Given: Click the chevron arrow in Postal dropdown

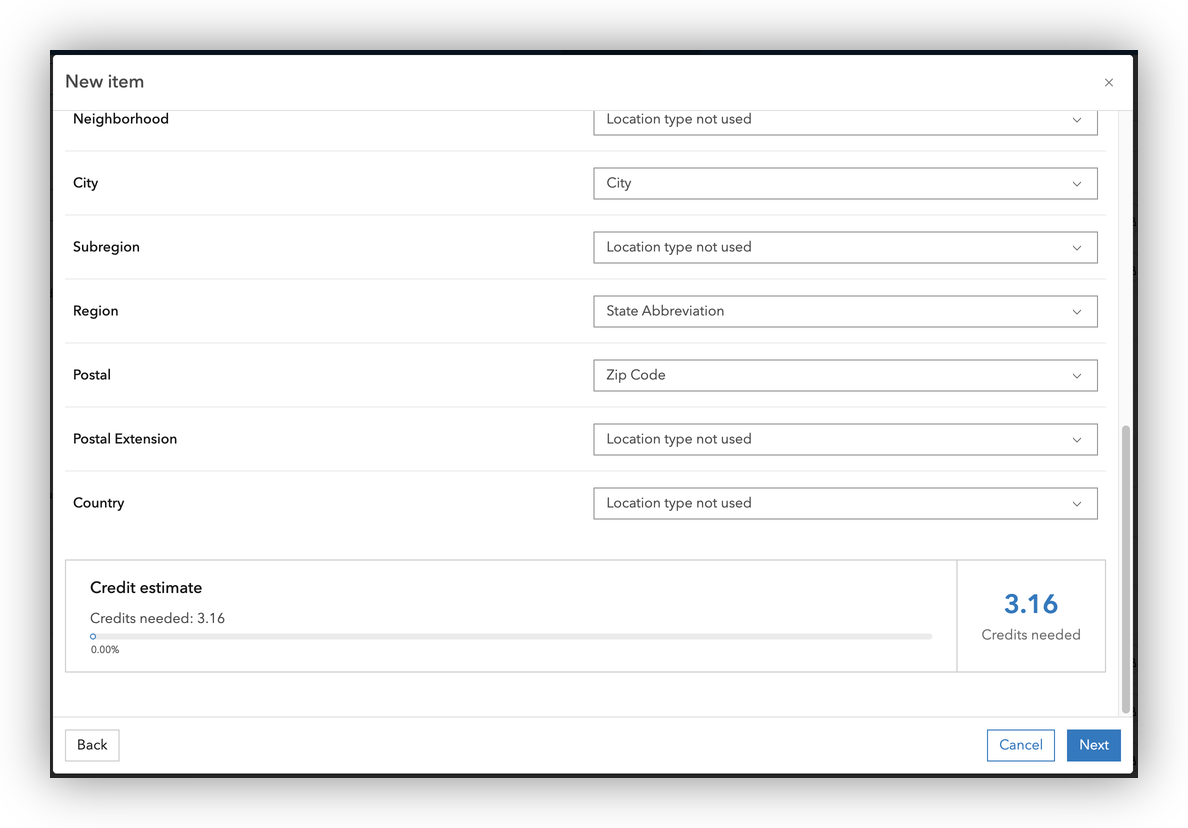Looking at the screenshot, I should click(1077, 376).
